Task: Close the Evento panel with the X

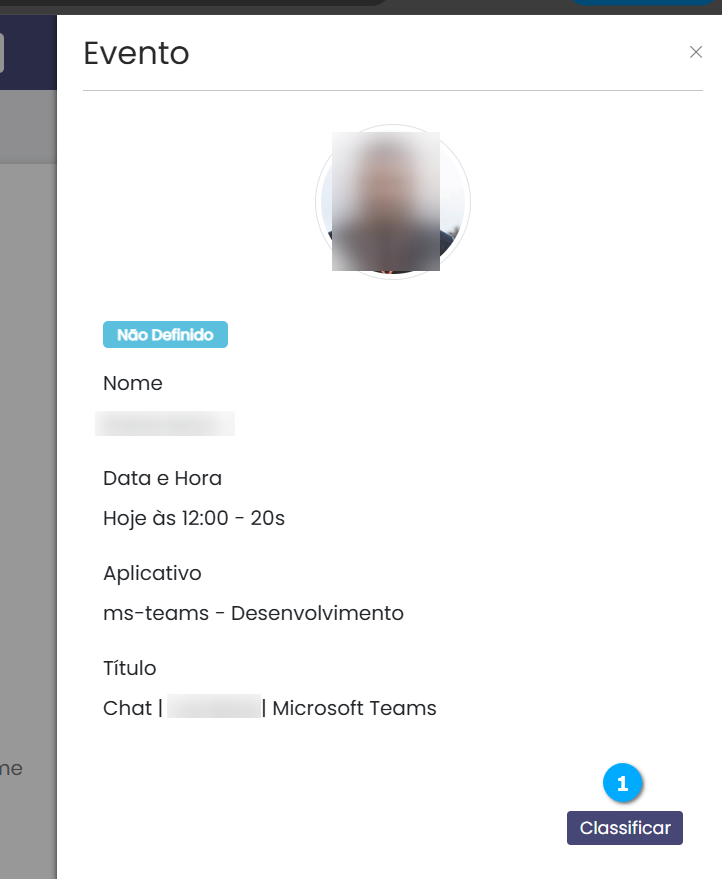Action: (x=696, y=52)
